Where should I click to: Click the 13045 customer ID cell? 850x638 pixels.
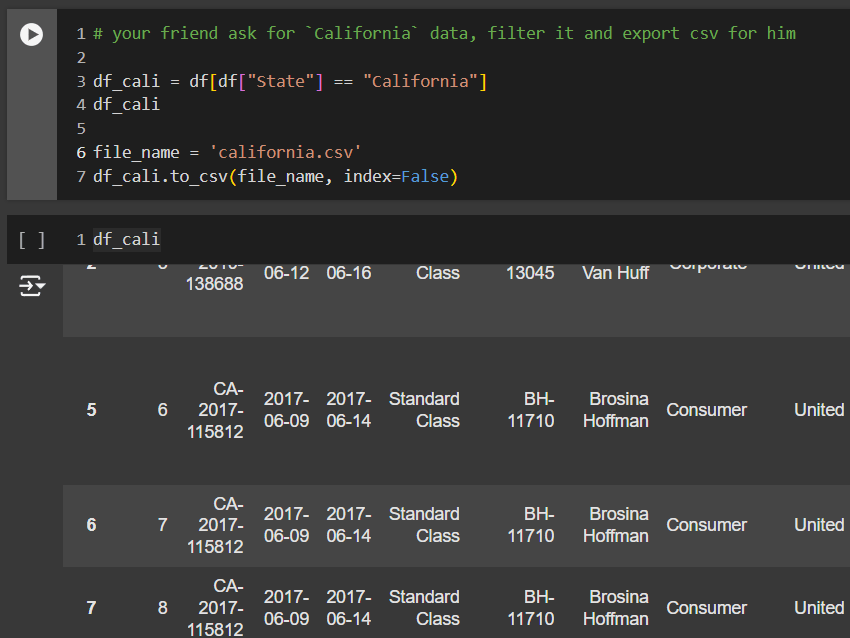pyautogui.click(x=530, y=273)
